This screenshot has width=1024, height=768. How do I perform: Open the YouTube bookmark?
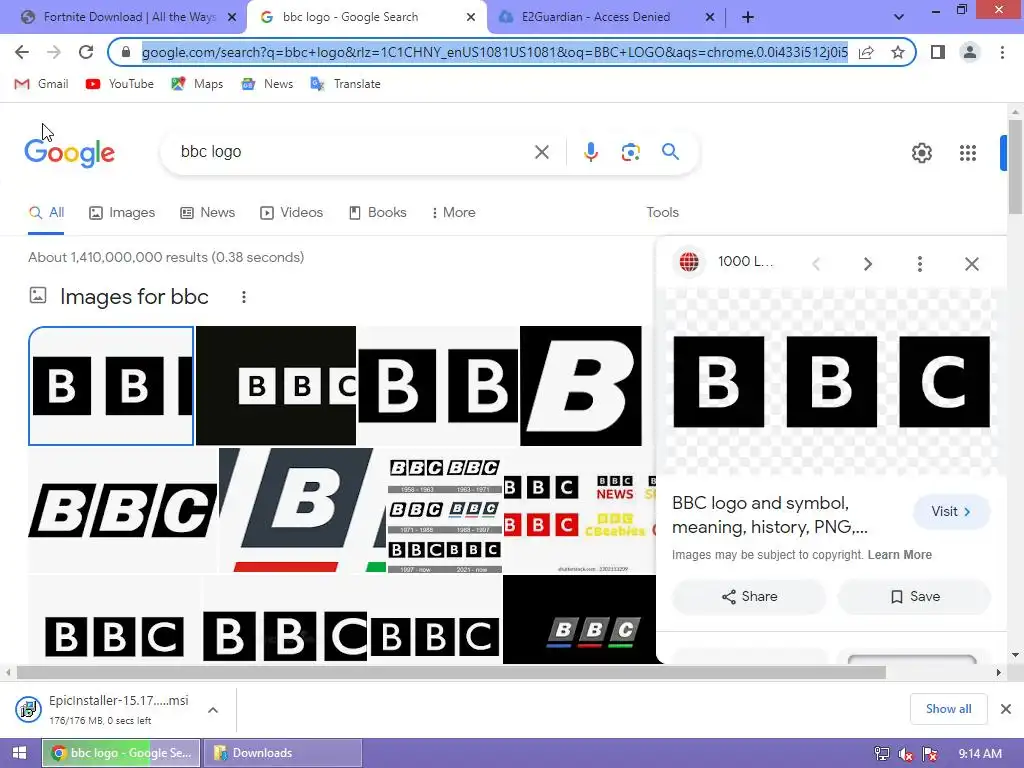pyautogui.click(x=120, y=84)
